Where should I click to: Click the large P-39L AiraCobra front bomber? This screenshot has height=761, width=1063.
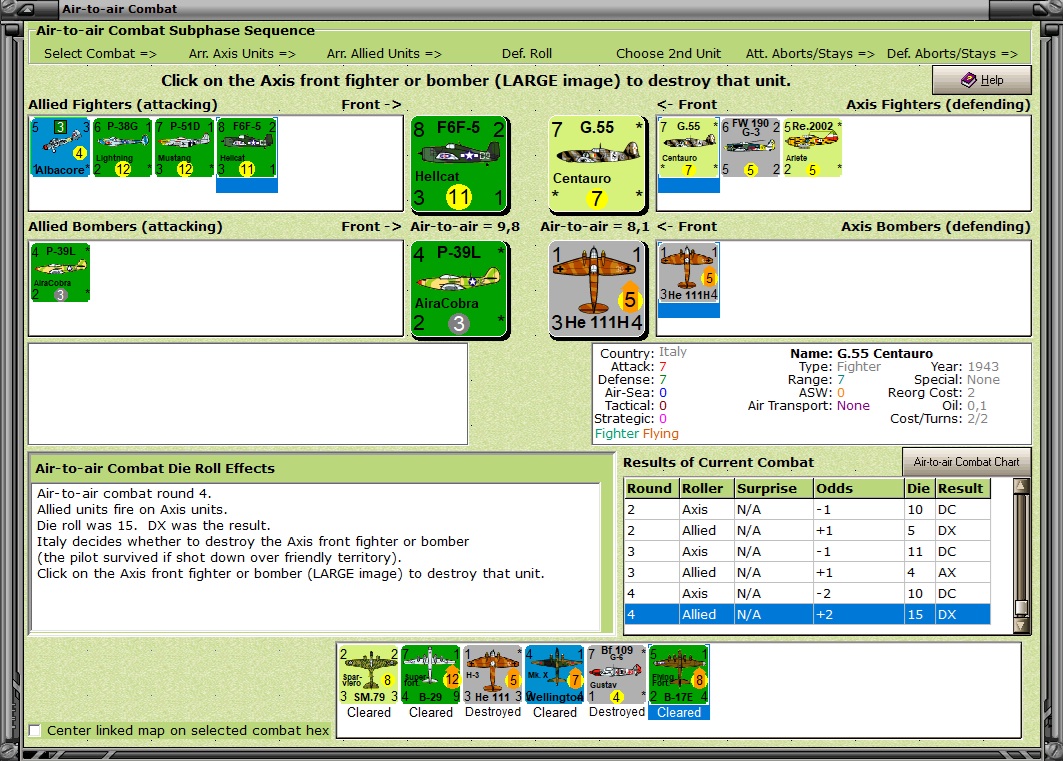pyautogui.click(x=459, y=289)
